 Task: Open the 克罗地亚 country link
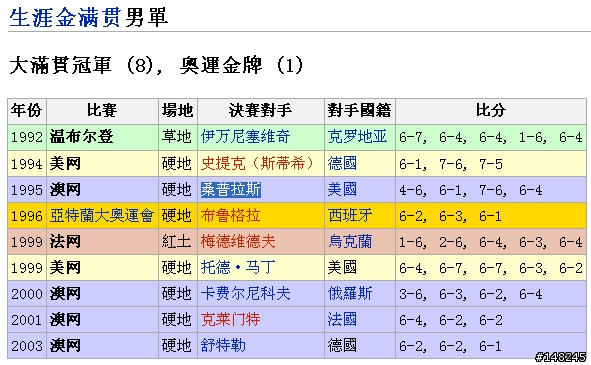pos(357,137)
